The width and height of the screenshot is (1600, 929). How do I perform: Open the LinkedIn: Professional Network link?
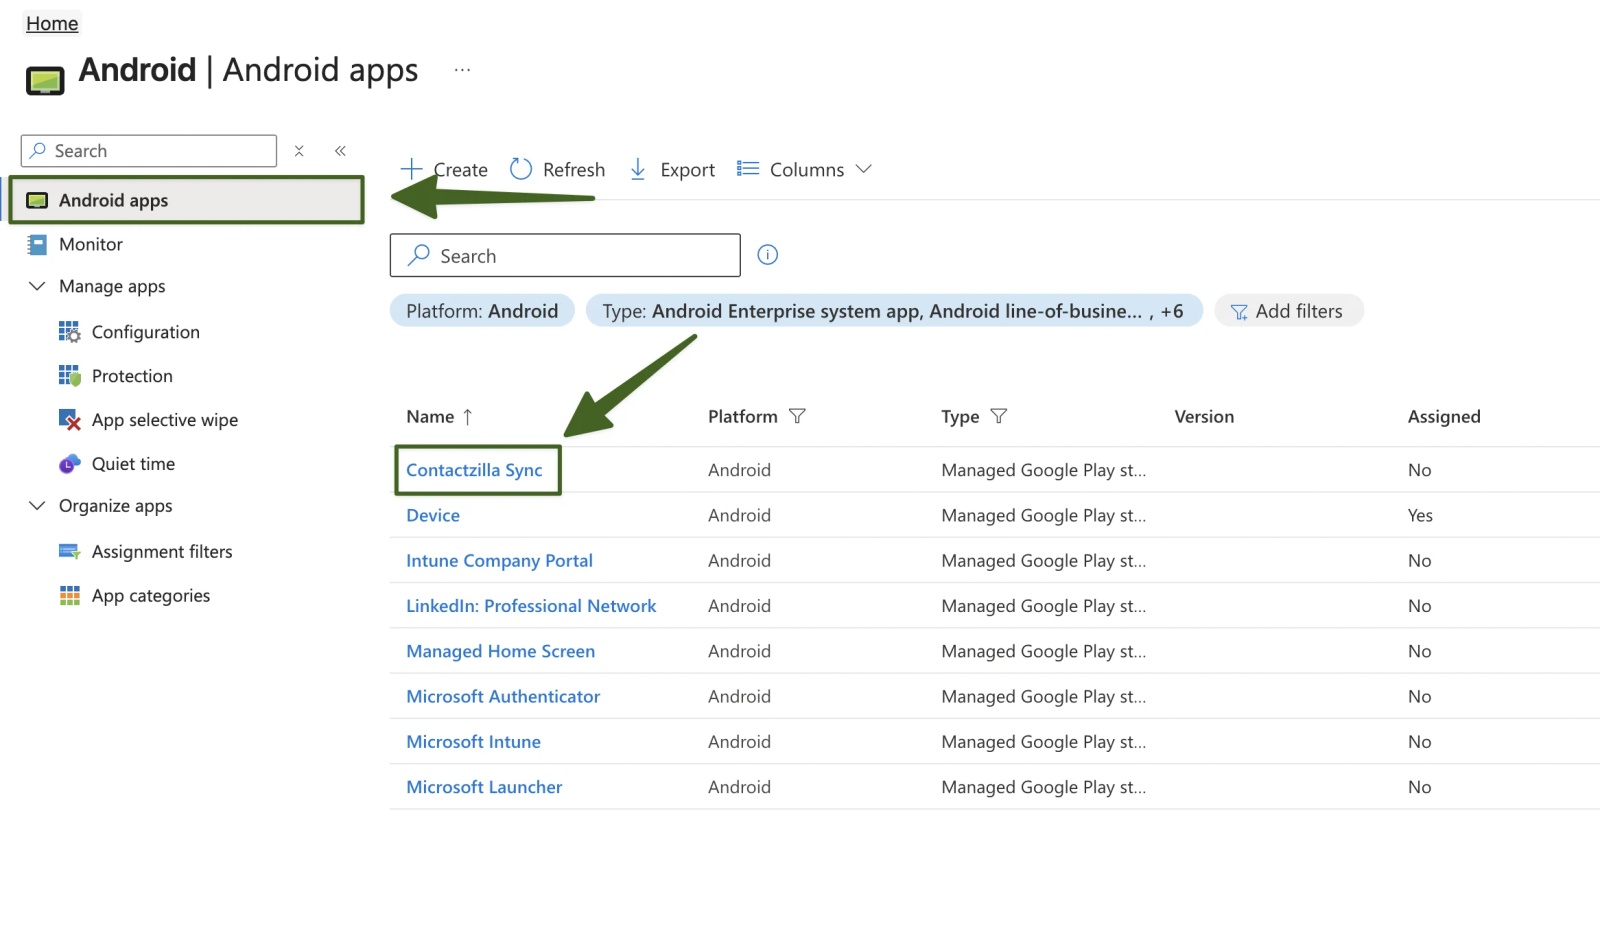tap(531, 606)
